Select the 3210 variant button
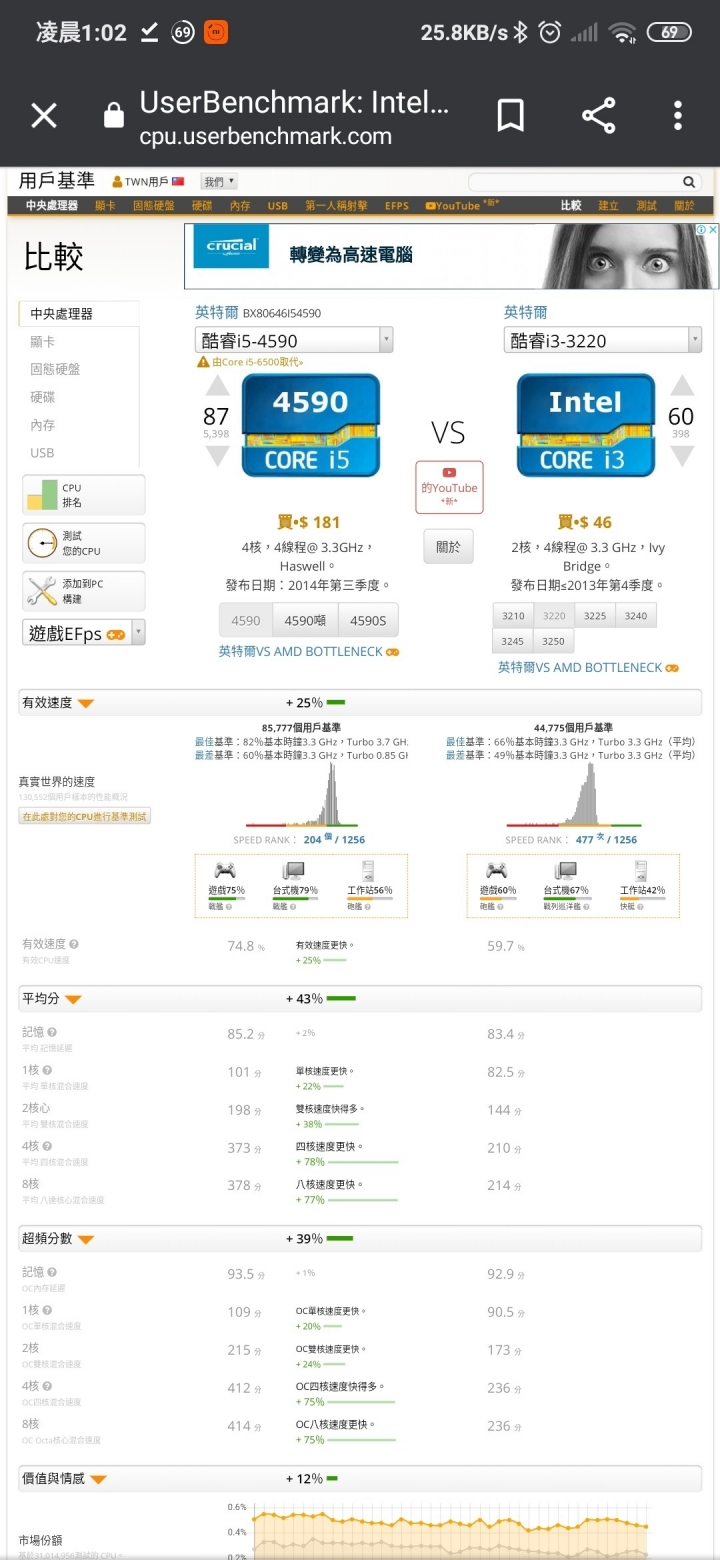The width and height of the screenshot is (720, 1560). pyautogui.click(x=513, y=616)
